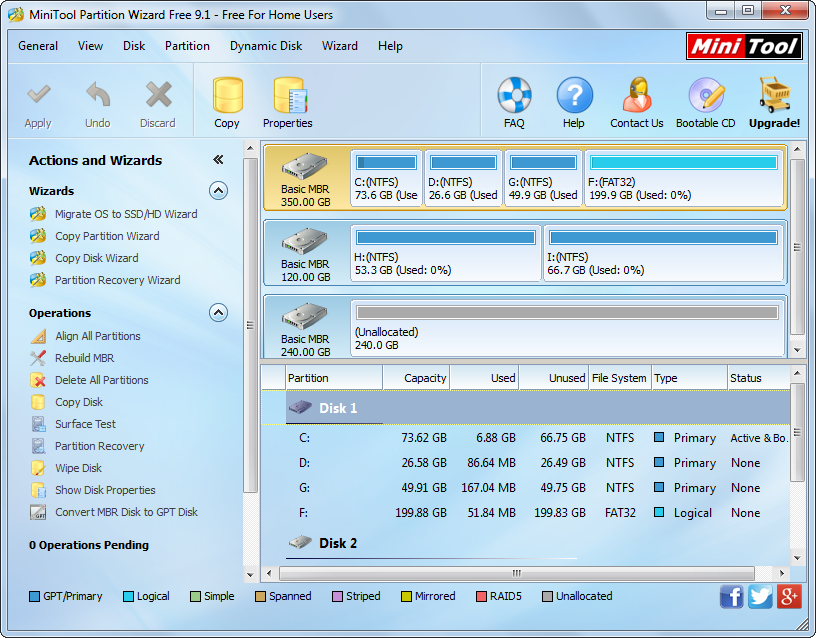
Task: Click the Surface Test icon
Action: (38, 424)
